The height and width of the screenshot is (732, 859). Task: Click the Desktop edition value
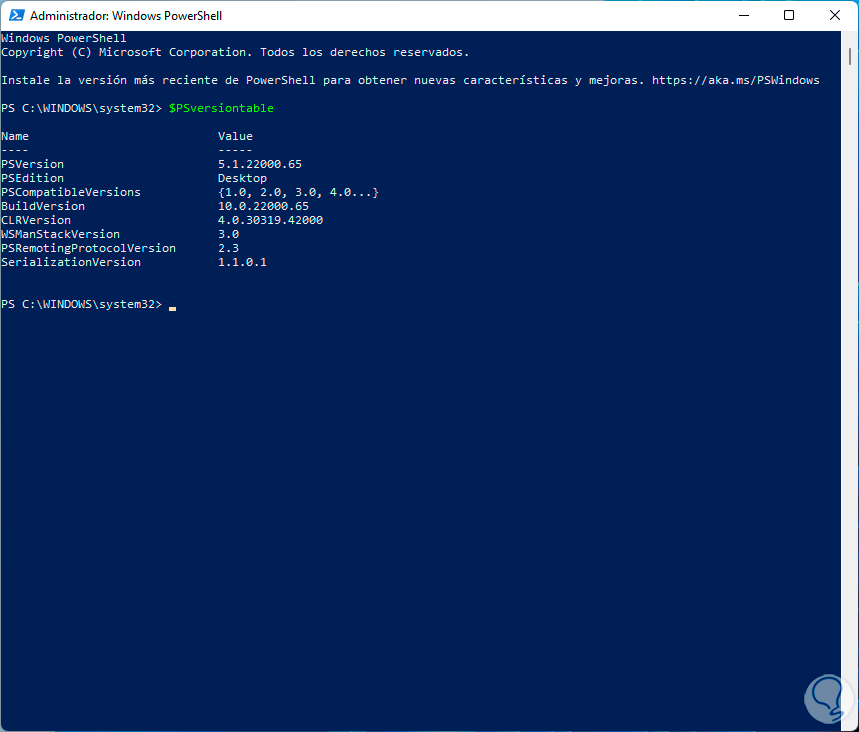pos(242,178)
